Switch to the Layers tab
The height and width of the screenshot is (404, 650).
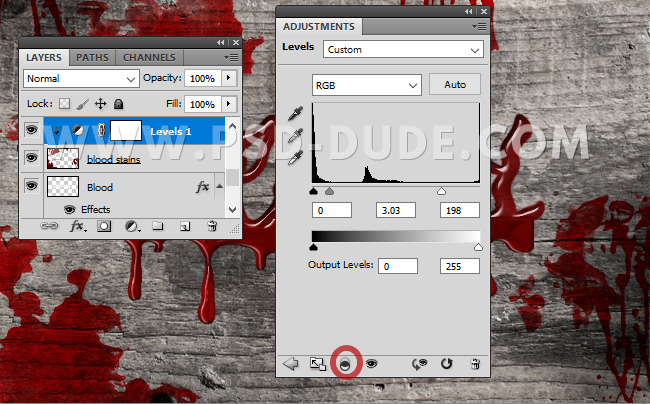pyautogui.click(x=44, y=57)
